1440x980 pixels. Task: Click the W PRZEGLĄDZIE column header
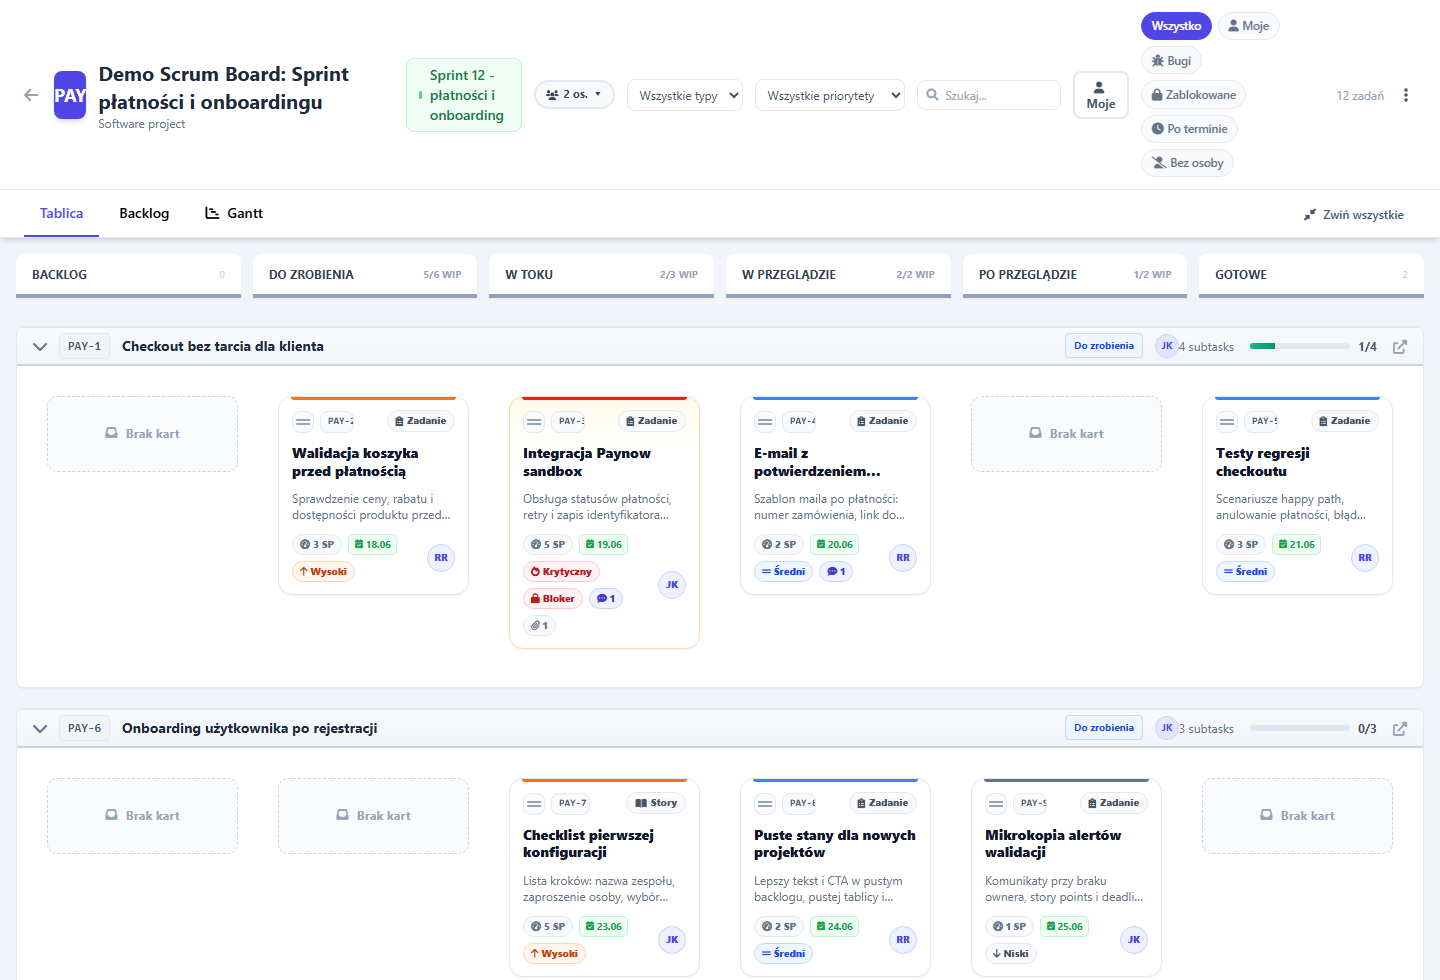pyautogui.click(x=838, y=275)
